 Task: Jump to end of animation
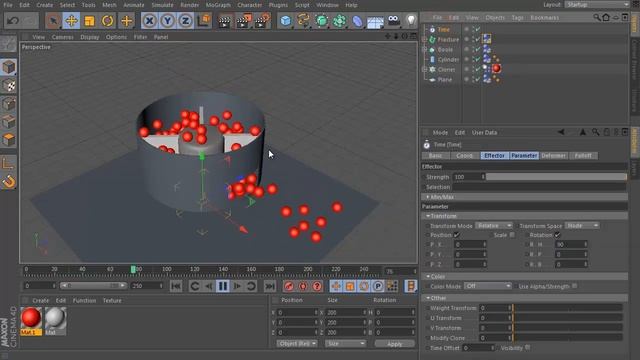(270, 286)
